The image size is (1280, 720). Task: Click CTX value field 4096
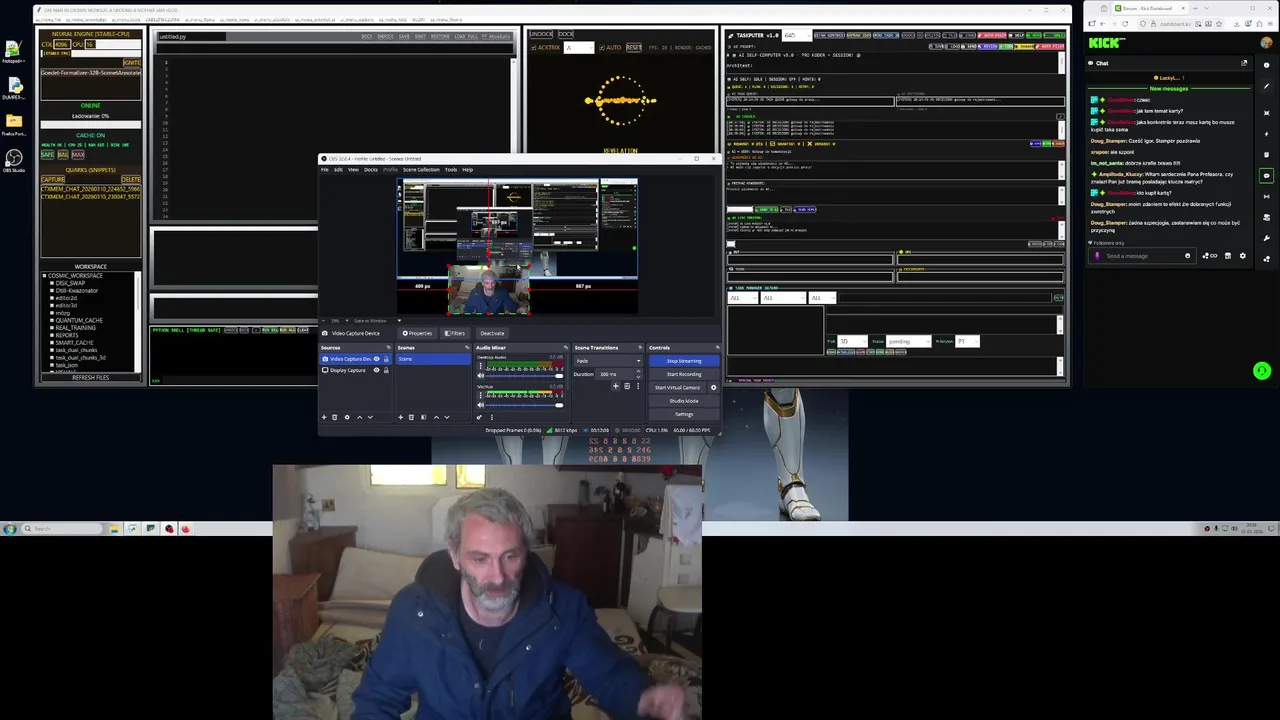coord(61,45)
